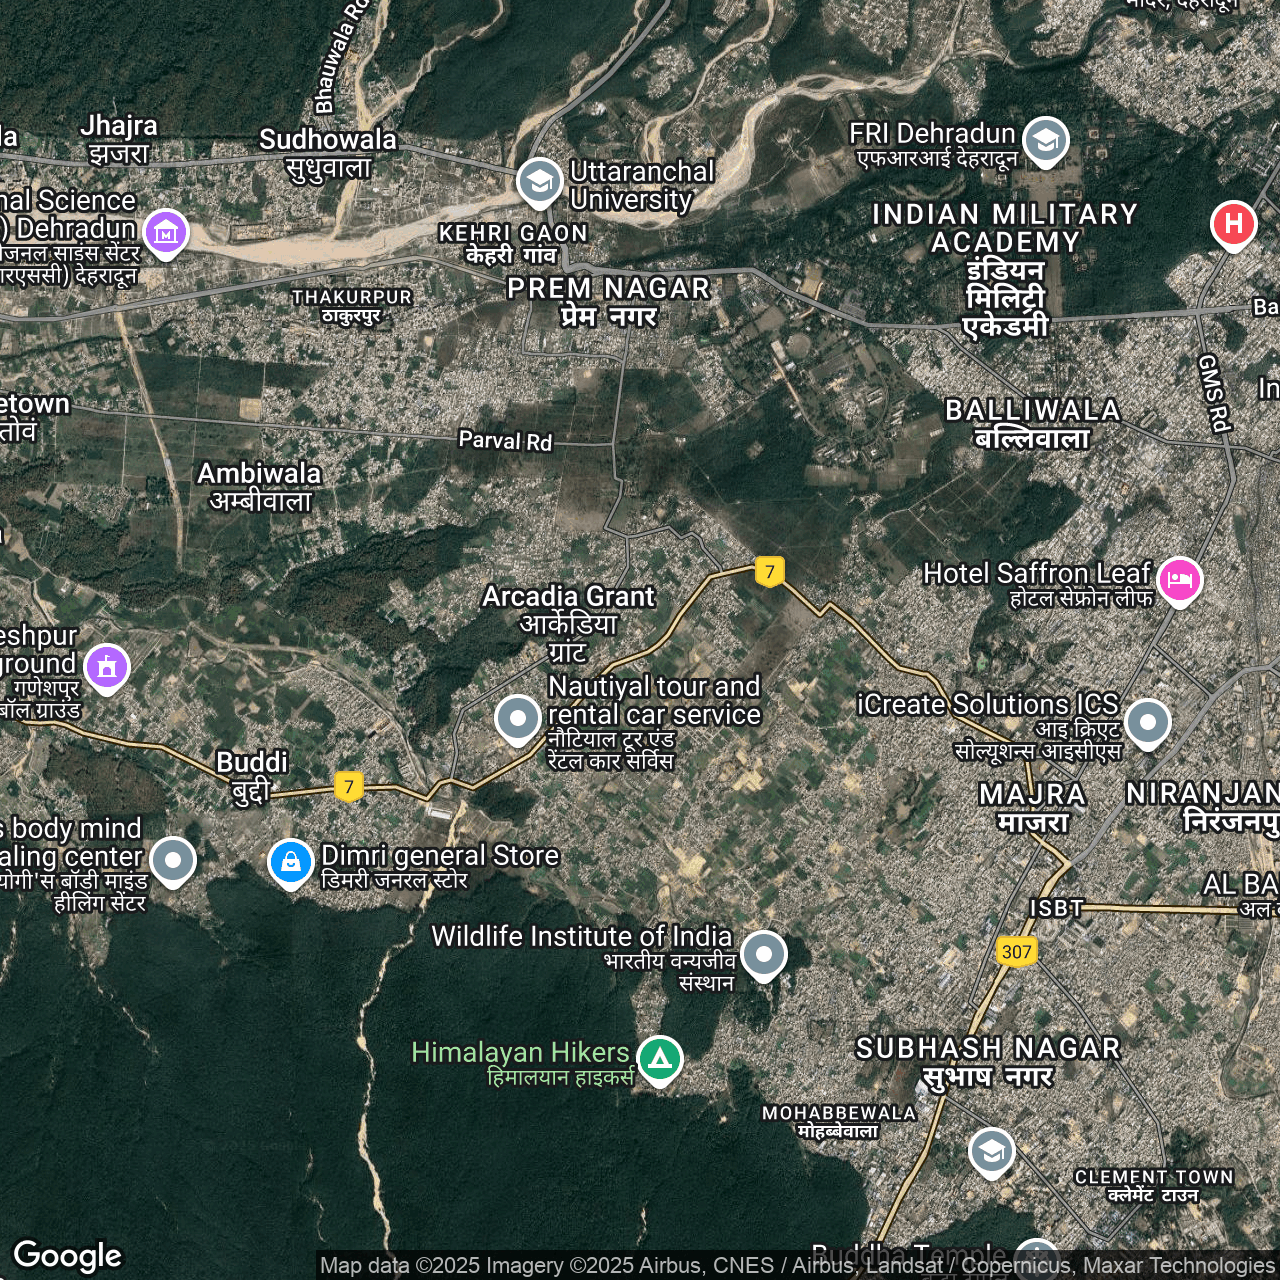Click the red hospital H marker
Viewport: 1280px width, 1280px height.
1233,224
